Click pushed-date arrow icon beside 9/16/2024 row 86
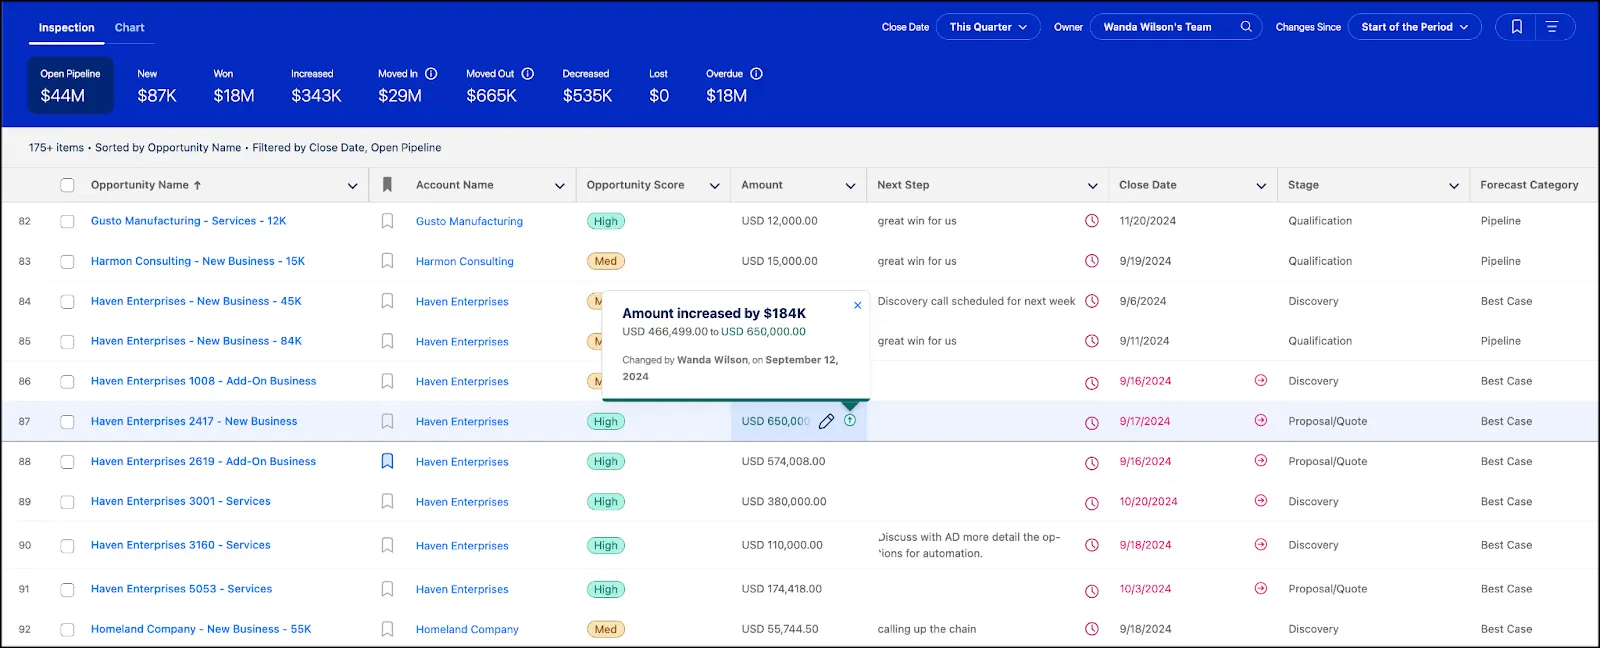 (1261, 381)
